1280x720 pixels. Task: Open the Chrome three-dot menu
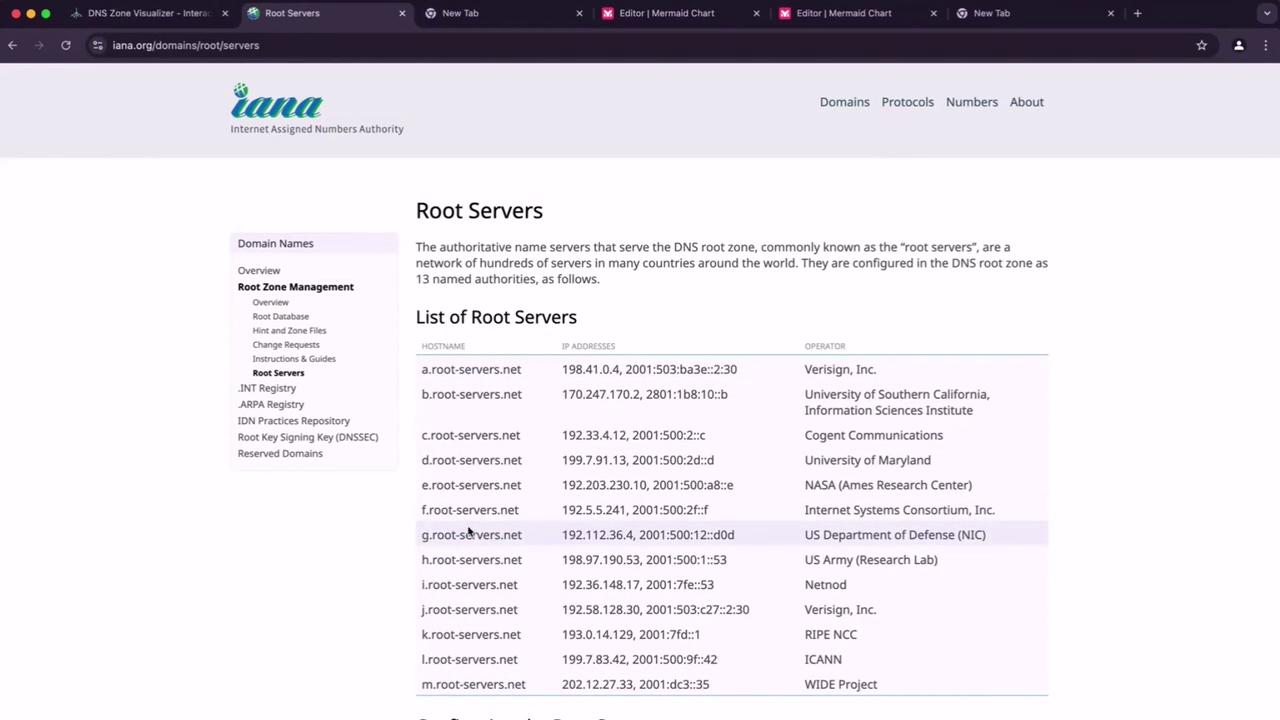[1266, 45]
